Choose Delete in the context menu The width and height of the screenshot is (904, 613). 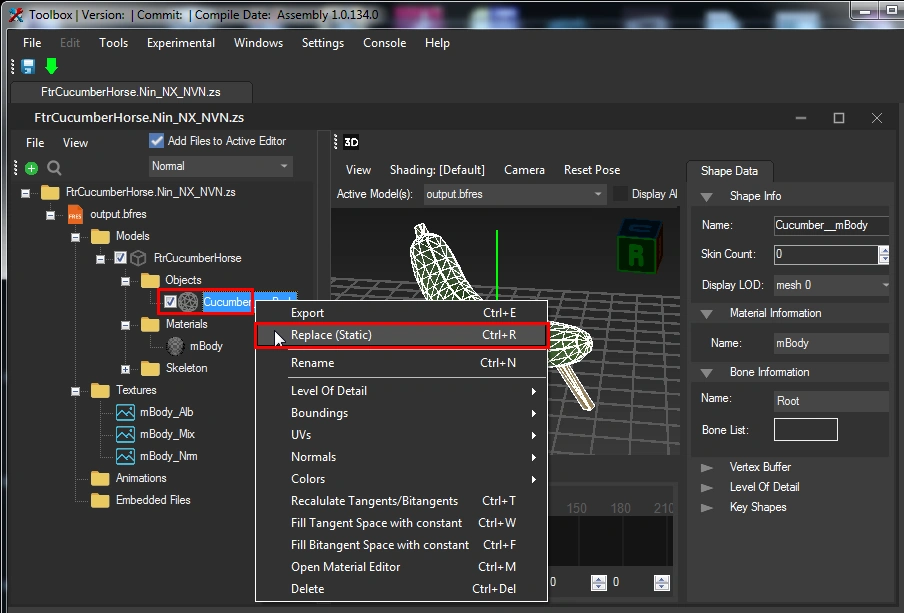coord(401,589)
